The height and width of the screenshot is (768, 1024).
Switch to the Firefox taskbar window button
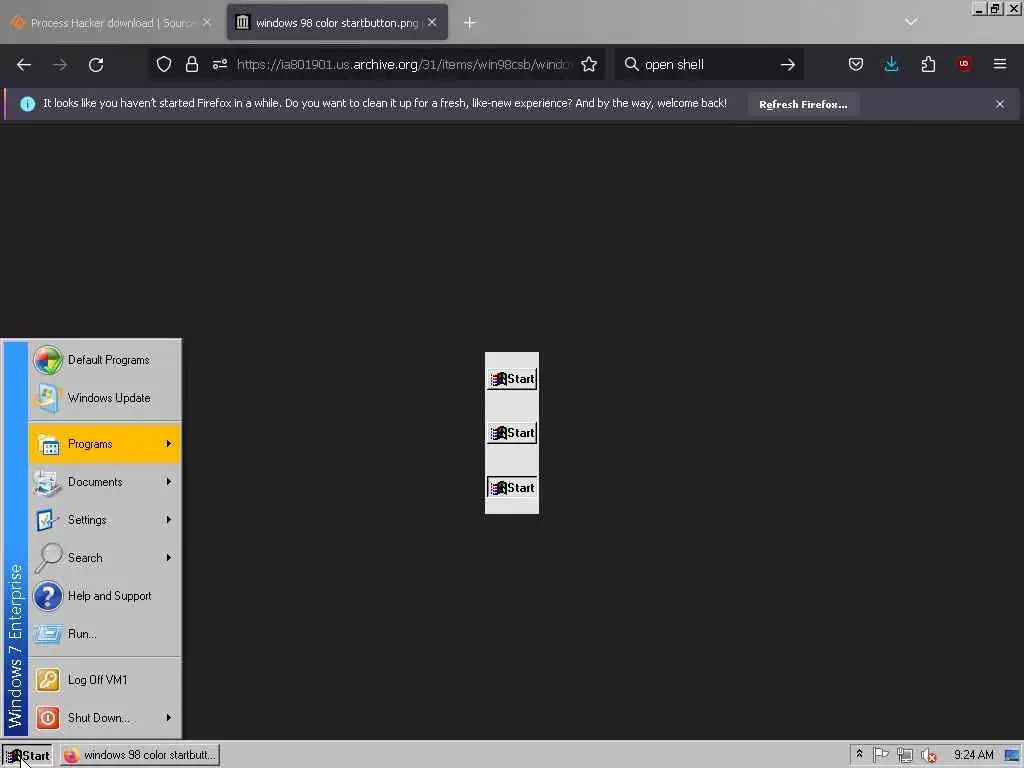(140, 756)
